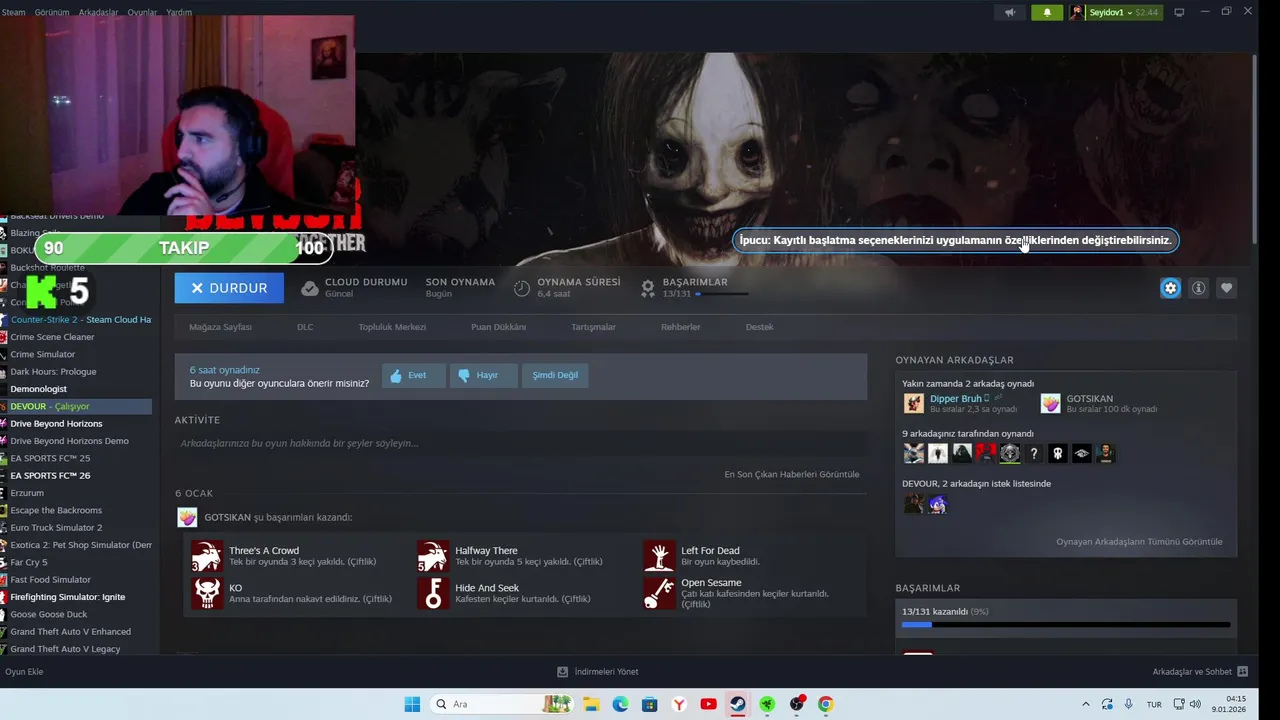Open Microsoft Store from taskbar
The height and width of the screenshot is (720, 1280).
(x=649, y=704)
